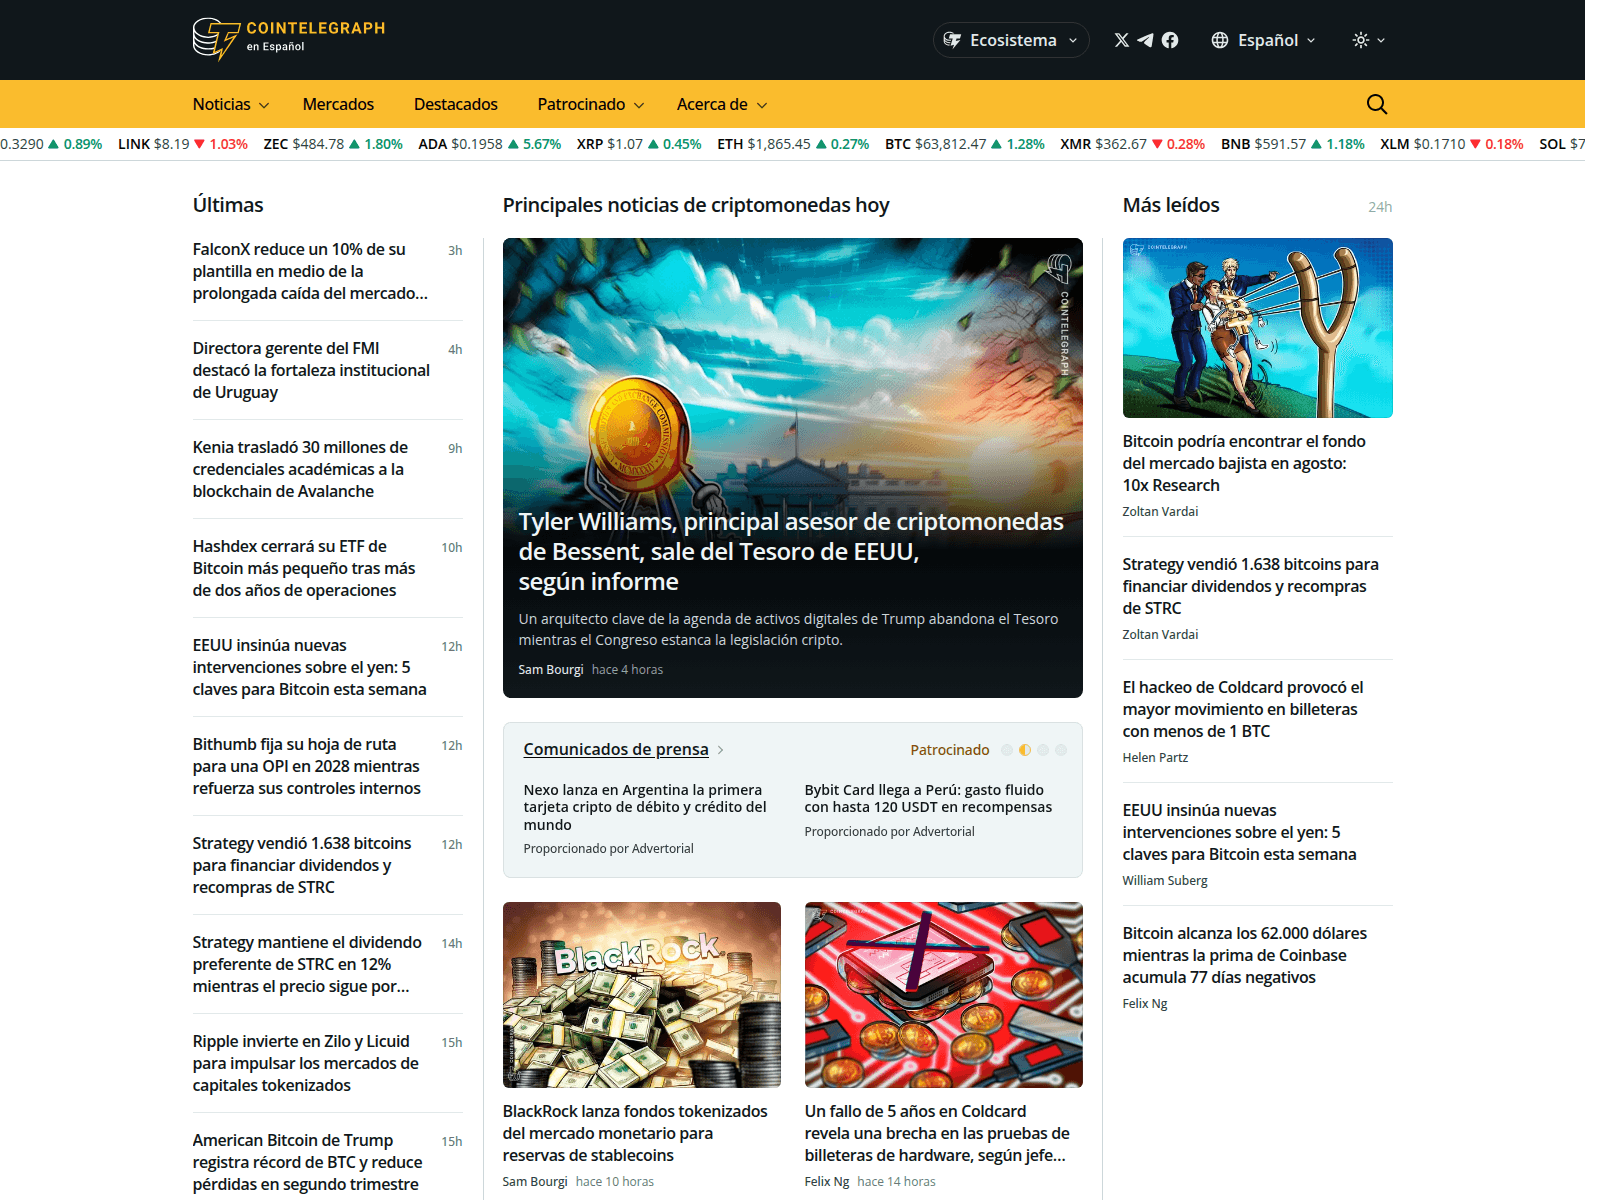The width and height of the screenshot is (1600, 1200).
Task: Open El hackeo de Coldcard provocó article
Action: (1243, 709)
